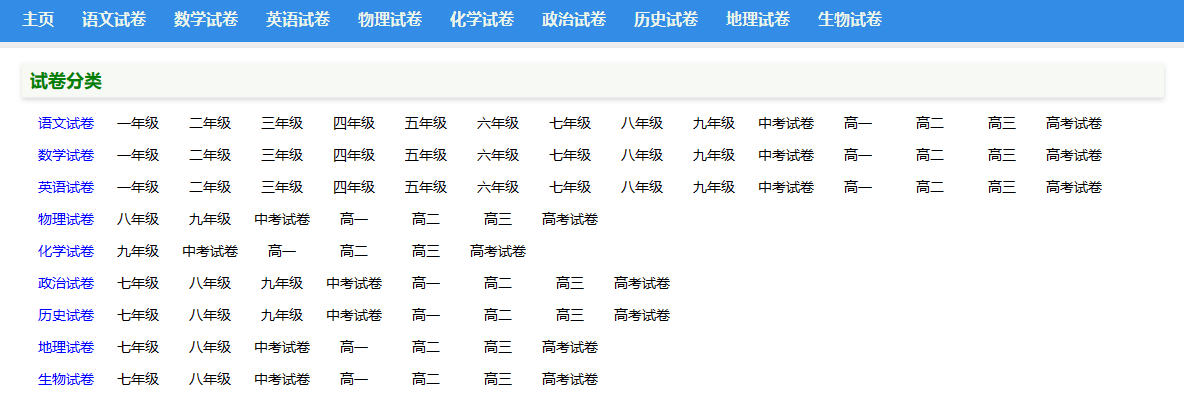Select 高考试卷 in the 政治试卷 row

642,284
